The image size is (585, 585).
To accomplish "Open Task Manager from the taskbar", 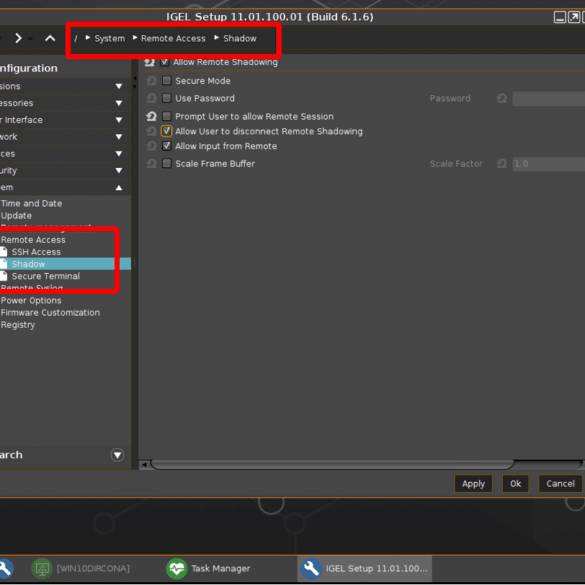I will click(x=208, y=569).
